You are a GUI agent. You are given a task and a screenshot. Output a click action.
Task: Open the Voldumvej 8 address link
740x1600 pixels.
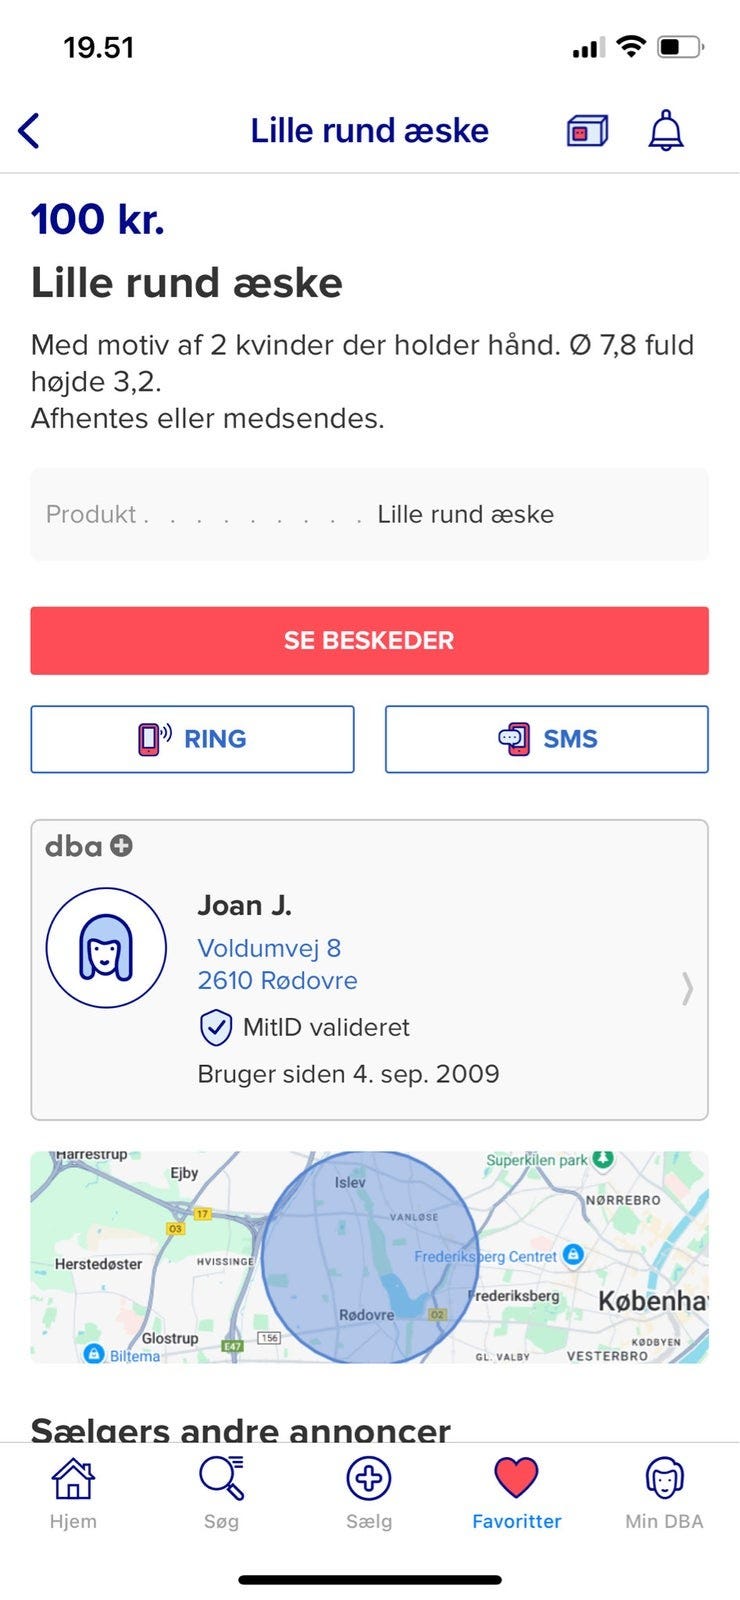[269, 948]
